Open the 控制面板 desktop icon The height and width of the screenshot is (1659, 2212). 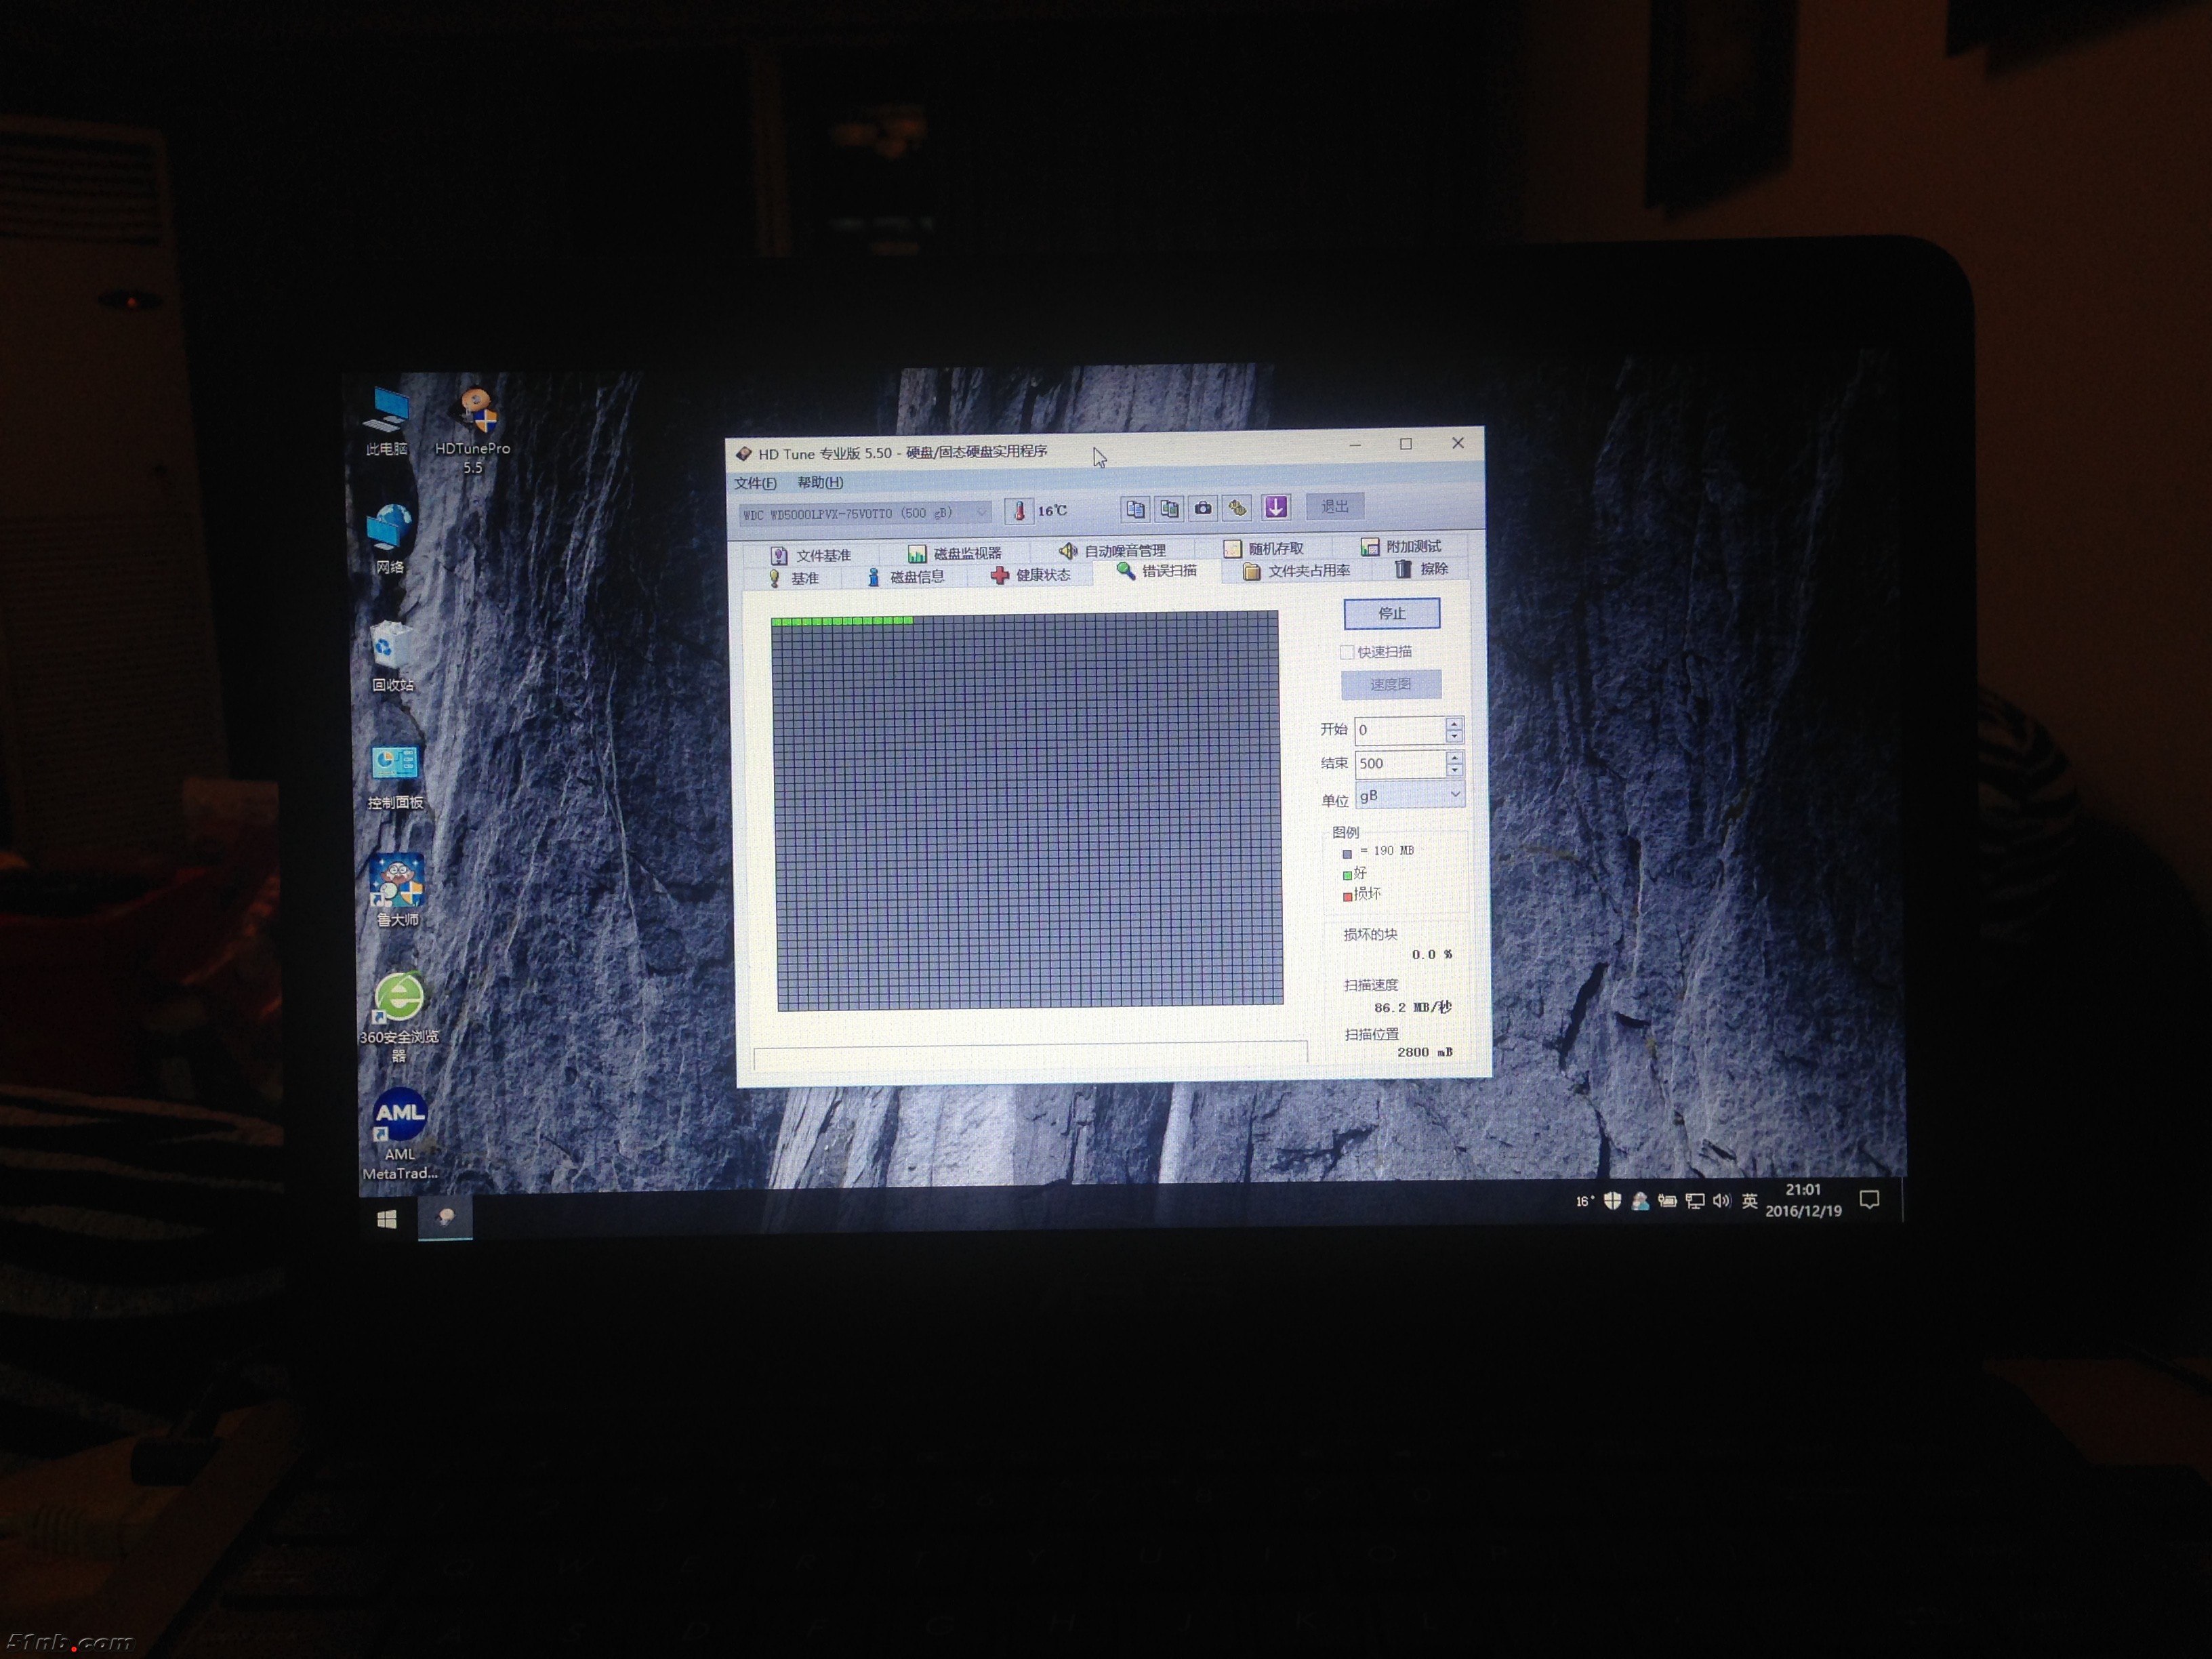tap(395, 777)
